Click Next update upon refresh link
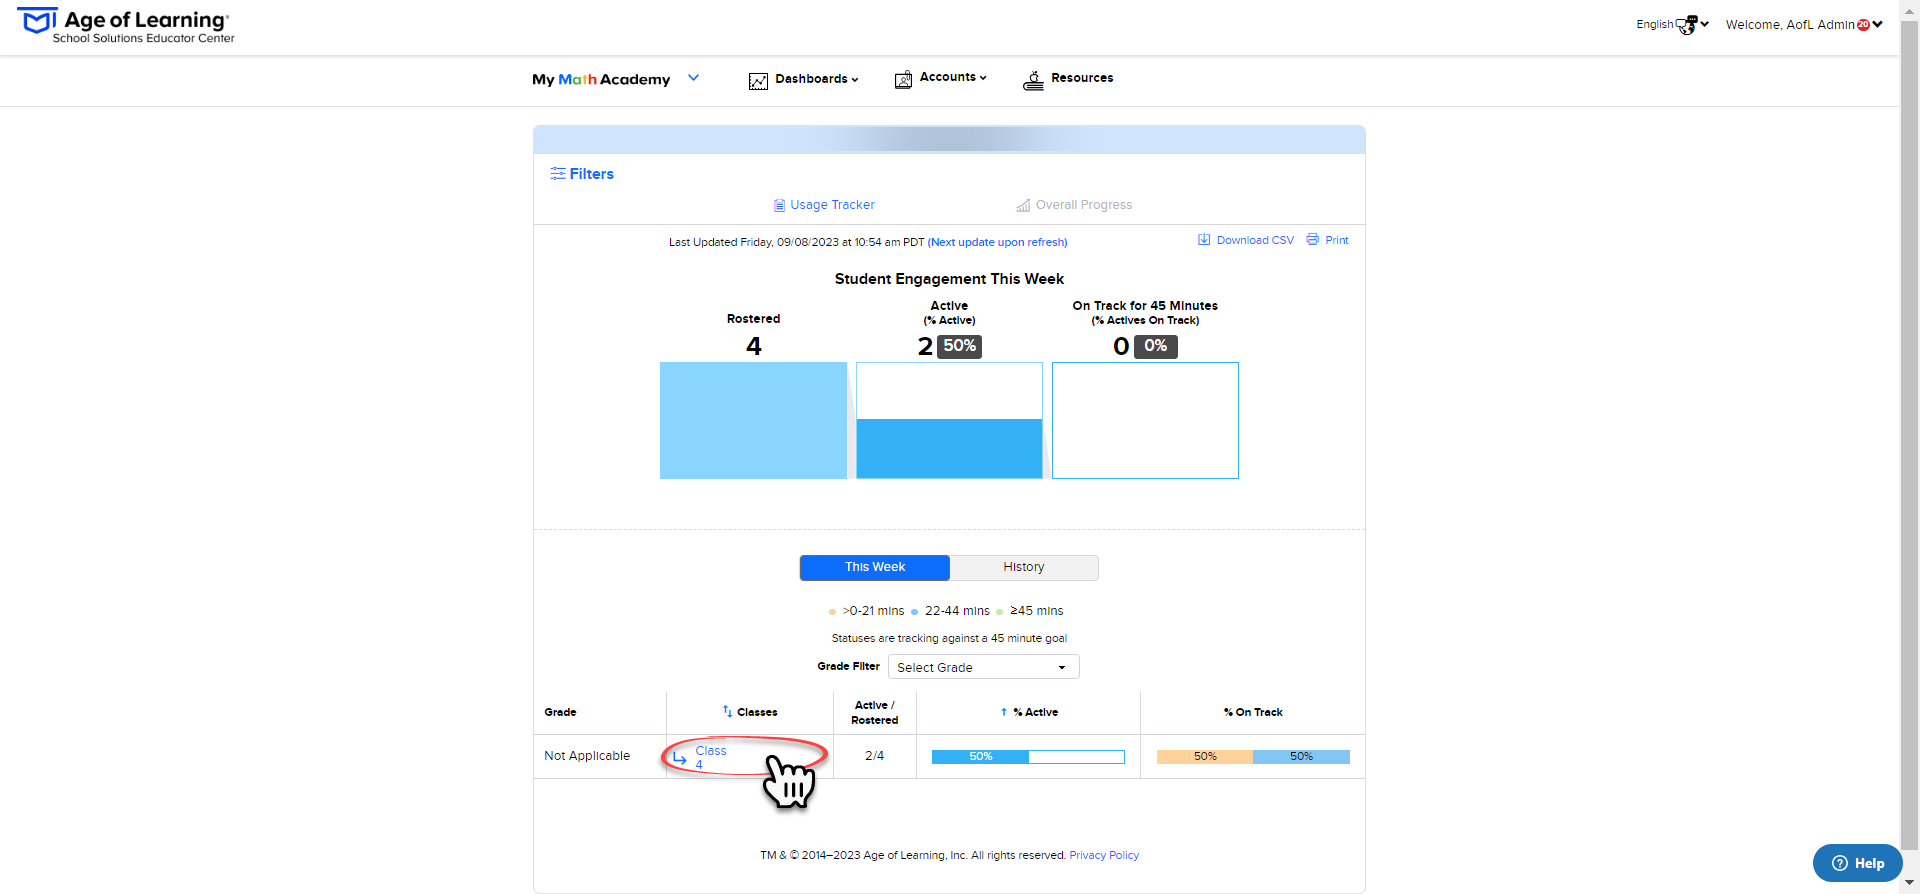1920x894 pixels. point(997,242)
